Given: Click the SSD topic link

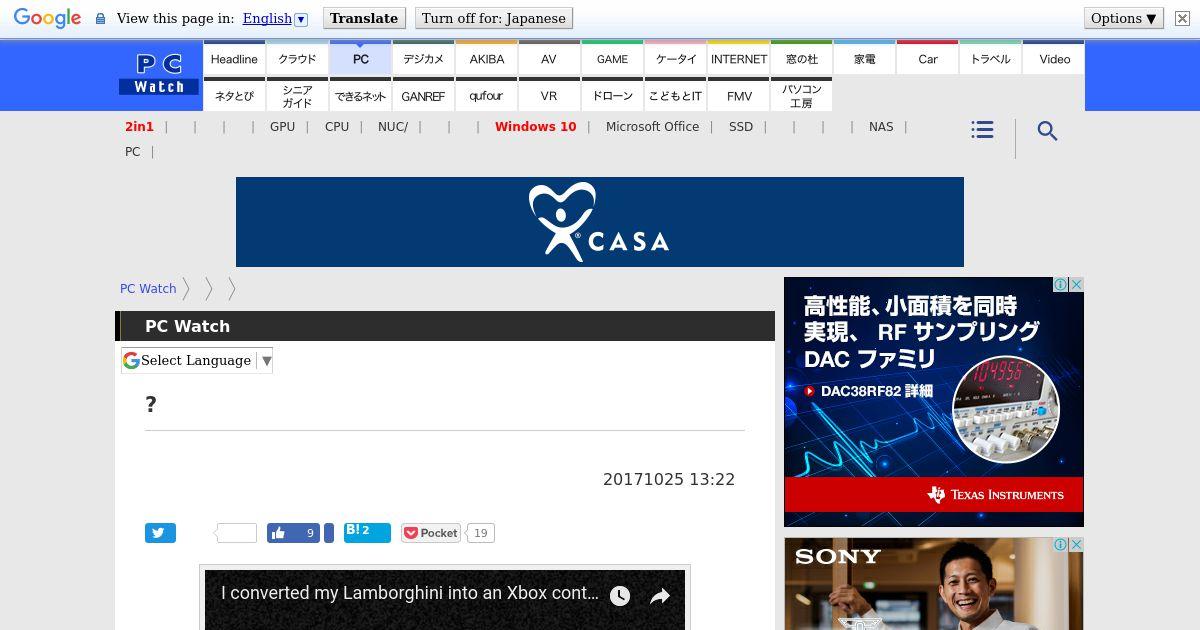Looking at the screenshot, I should (x=741, y=127).
